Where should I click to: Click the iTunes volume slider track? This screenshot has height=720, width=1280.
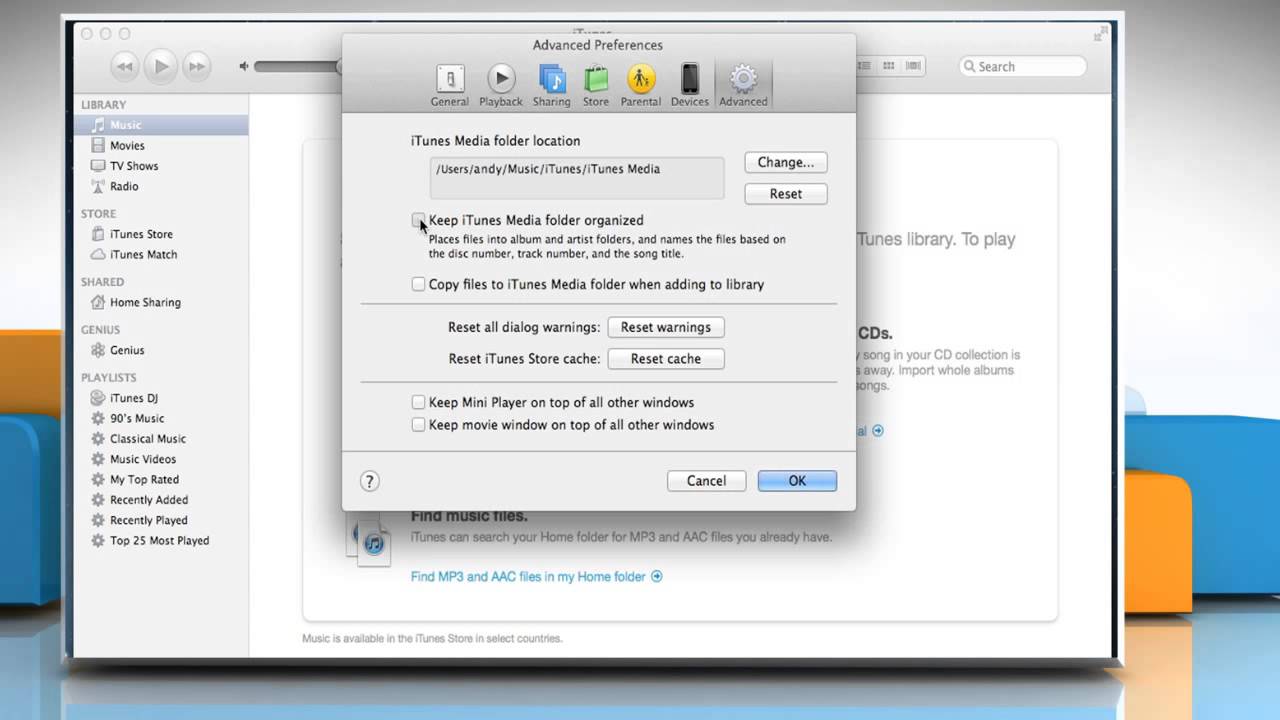(x=297, y=67)
